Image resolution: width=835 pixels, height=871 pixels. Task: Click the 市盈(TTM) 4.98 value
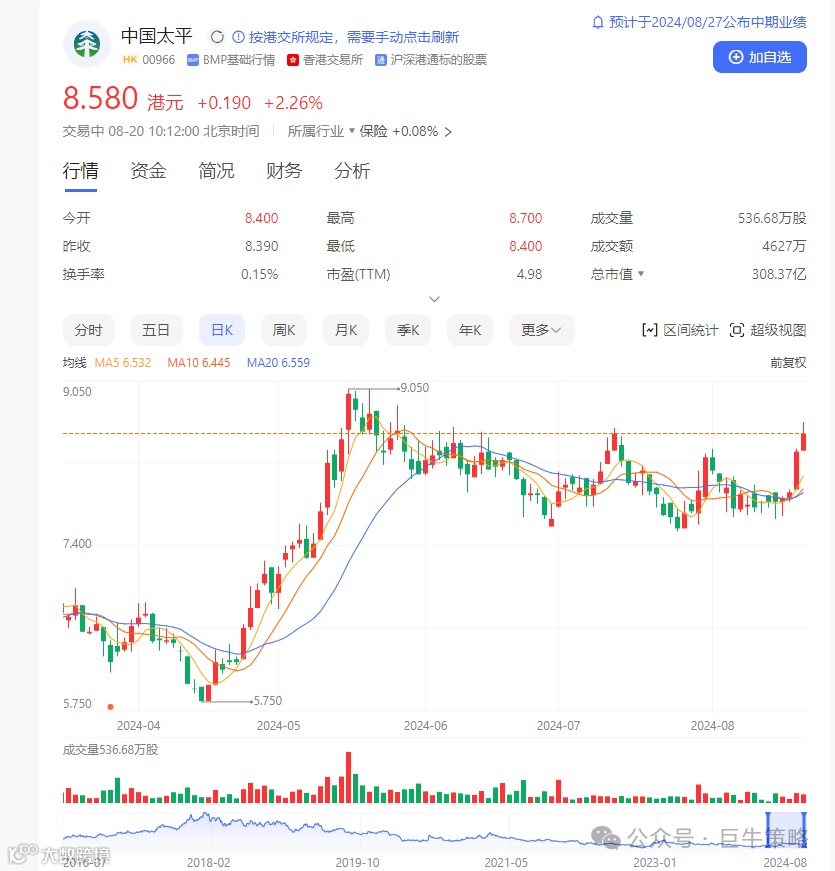[x=529, y=274]
